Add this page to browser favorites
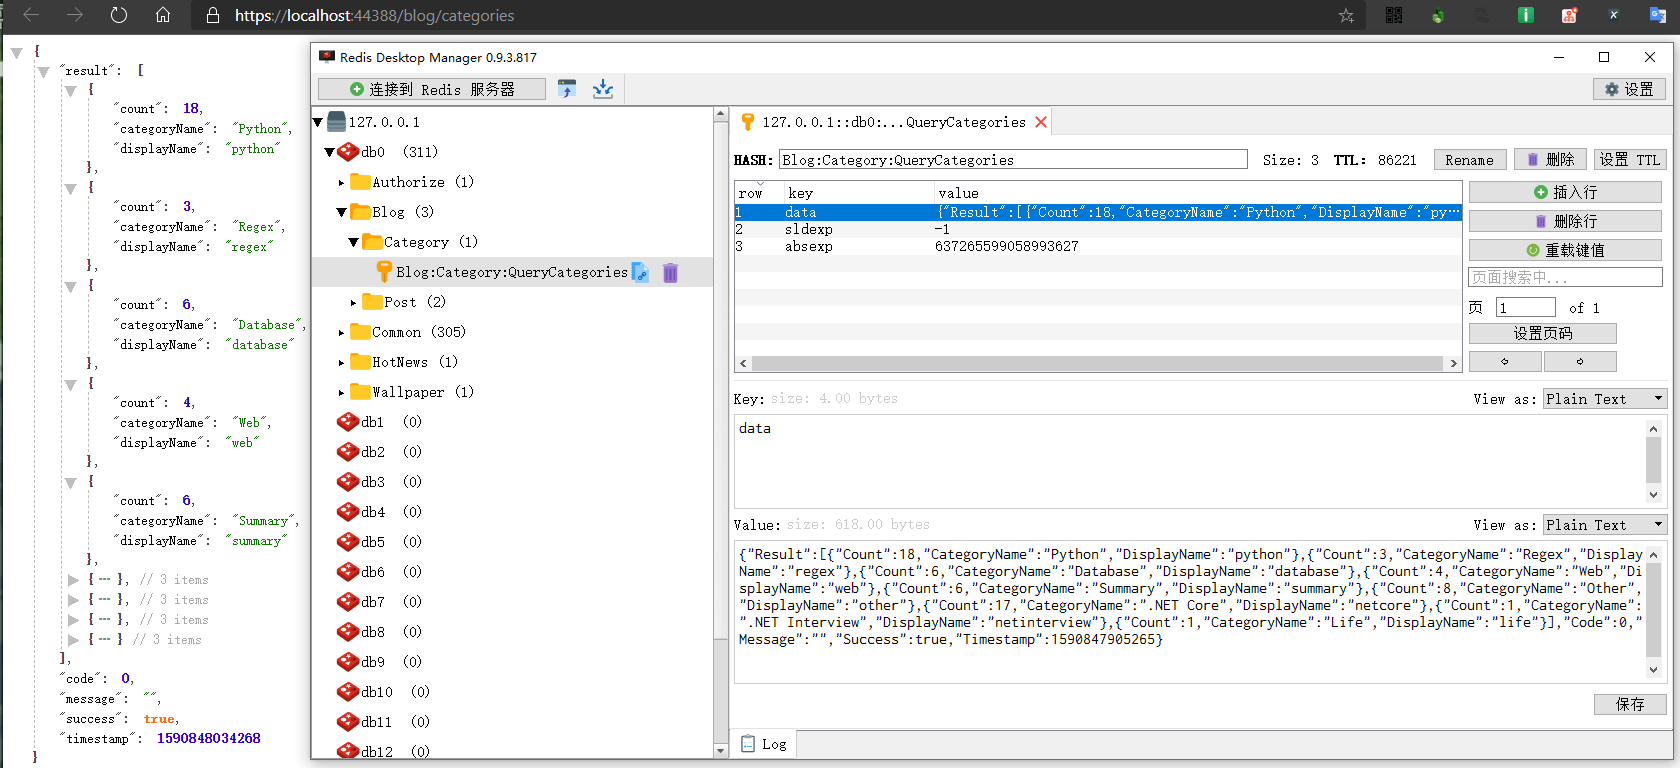 (1346, 16)
